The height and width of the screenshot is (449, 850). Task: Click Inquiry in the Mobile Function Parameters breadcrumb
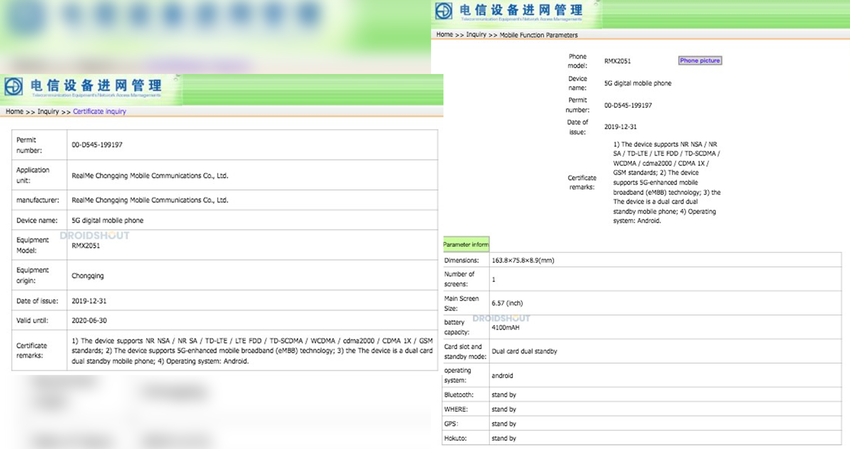(x=475, y=35)
